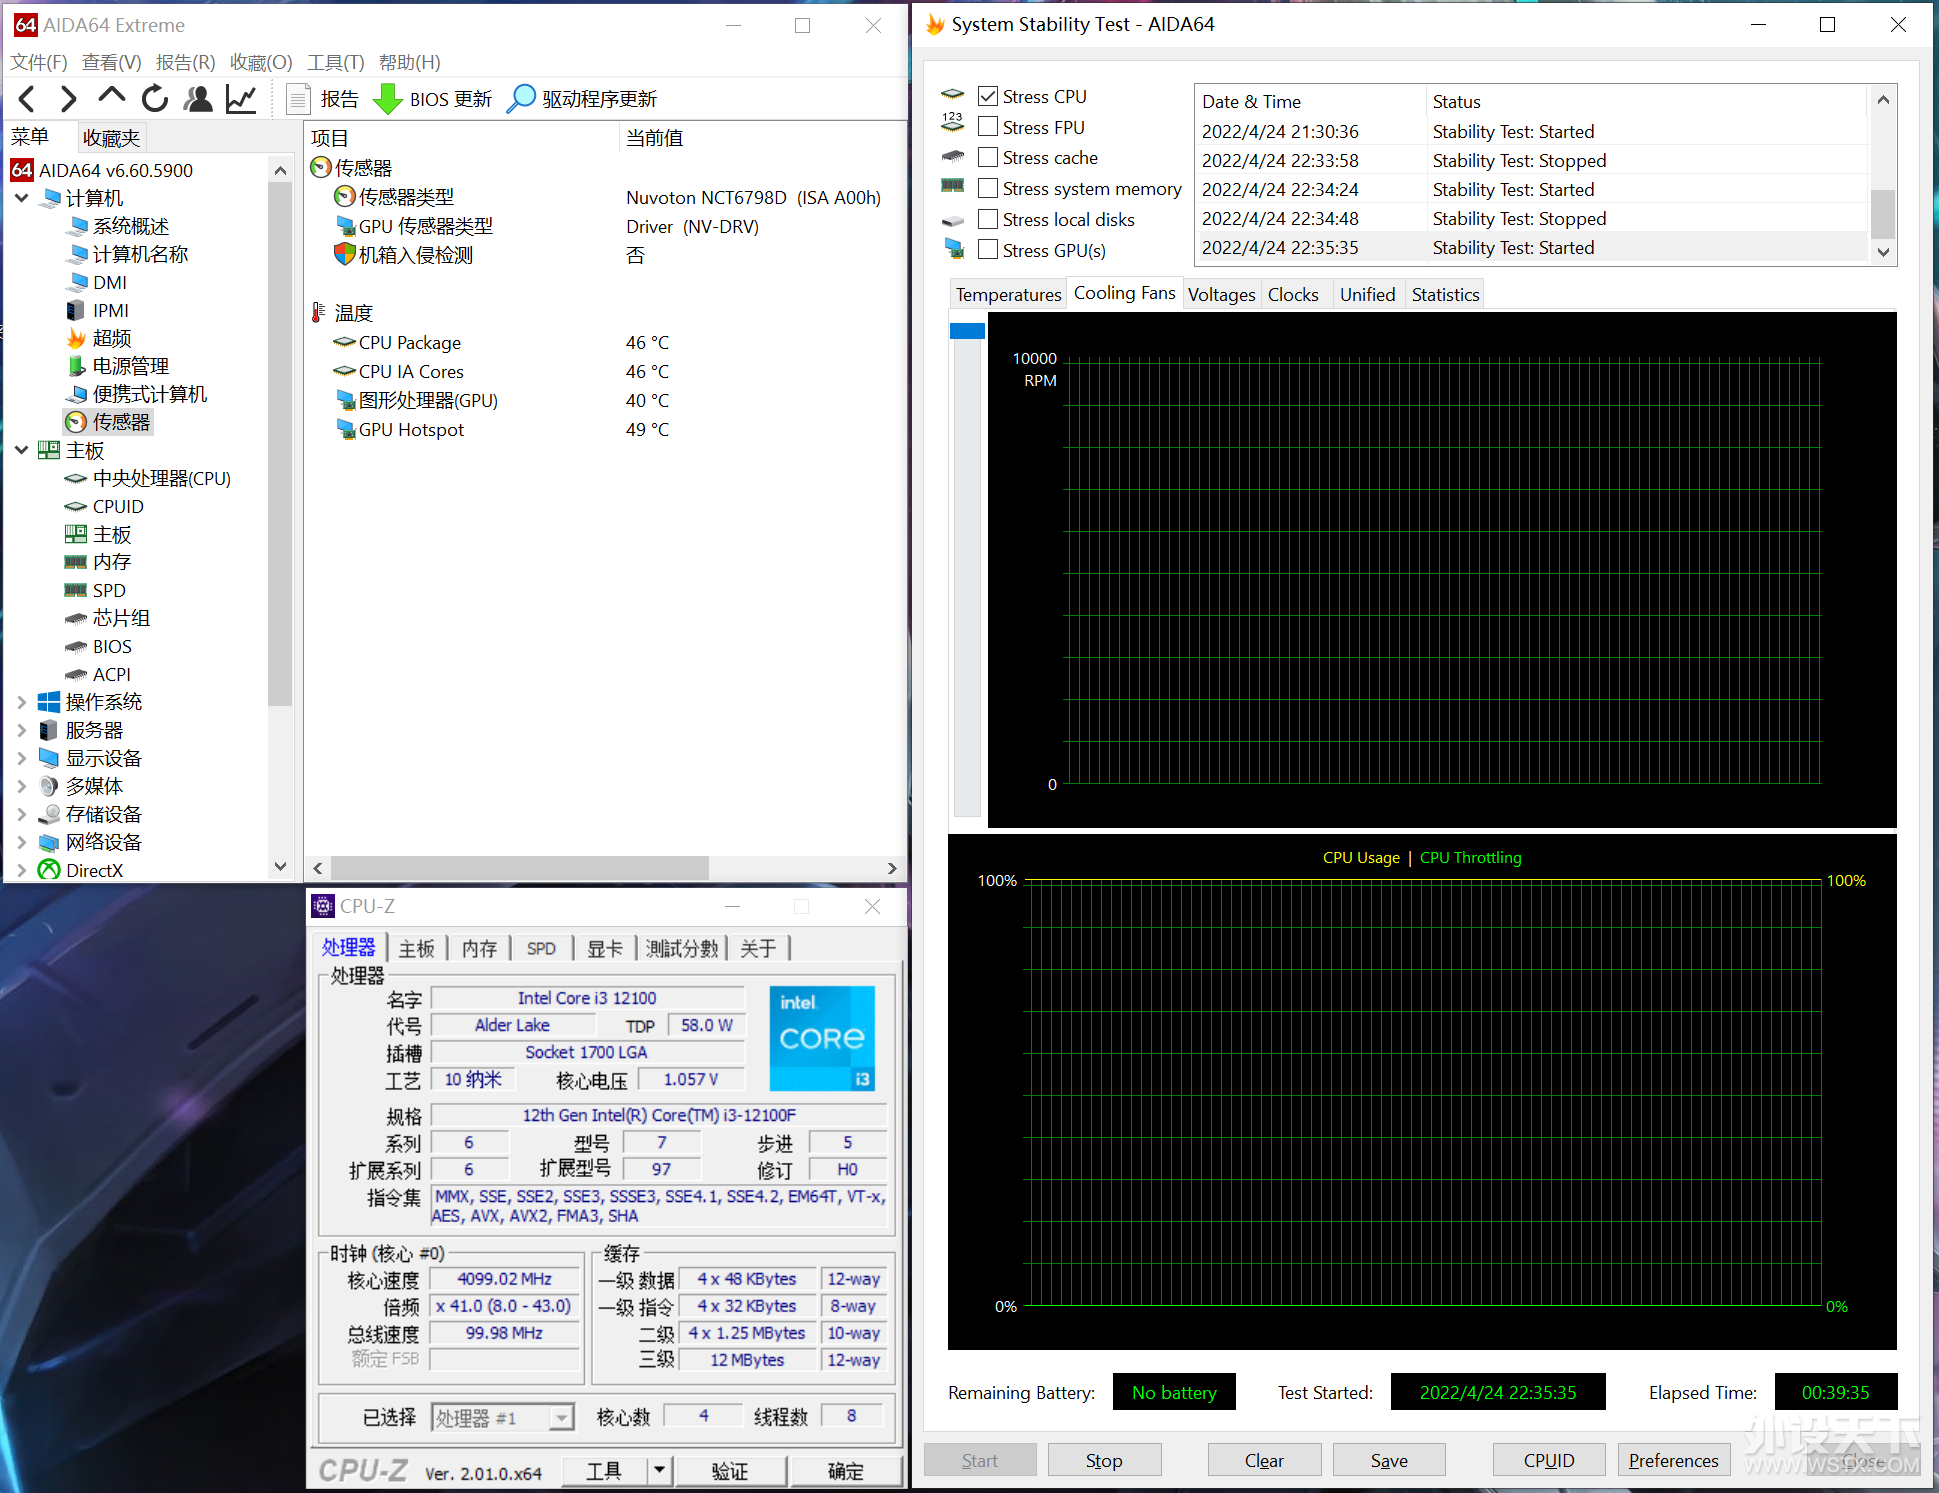Click the refresh icon in AIDA64 toolbar
1939x1493 pixels.
[x=155, y=99]
